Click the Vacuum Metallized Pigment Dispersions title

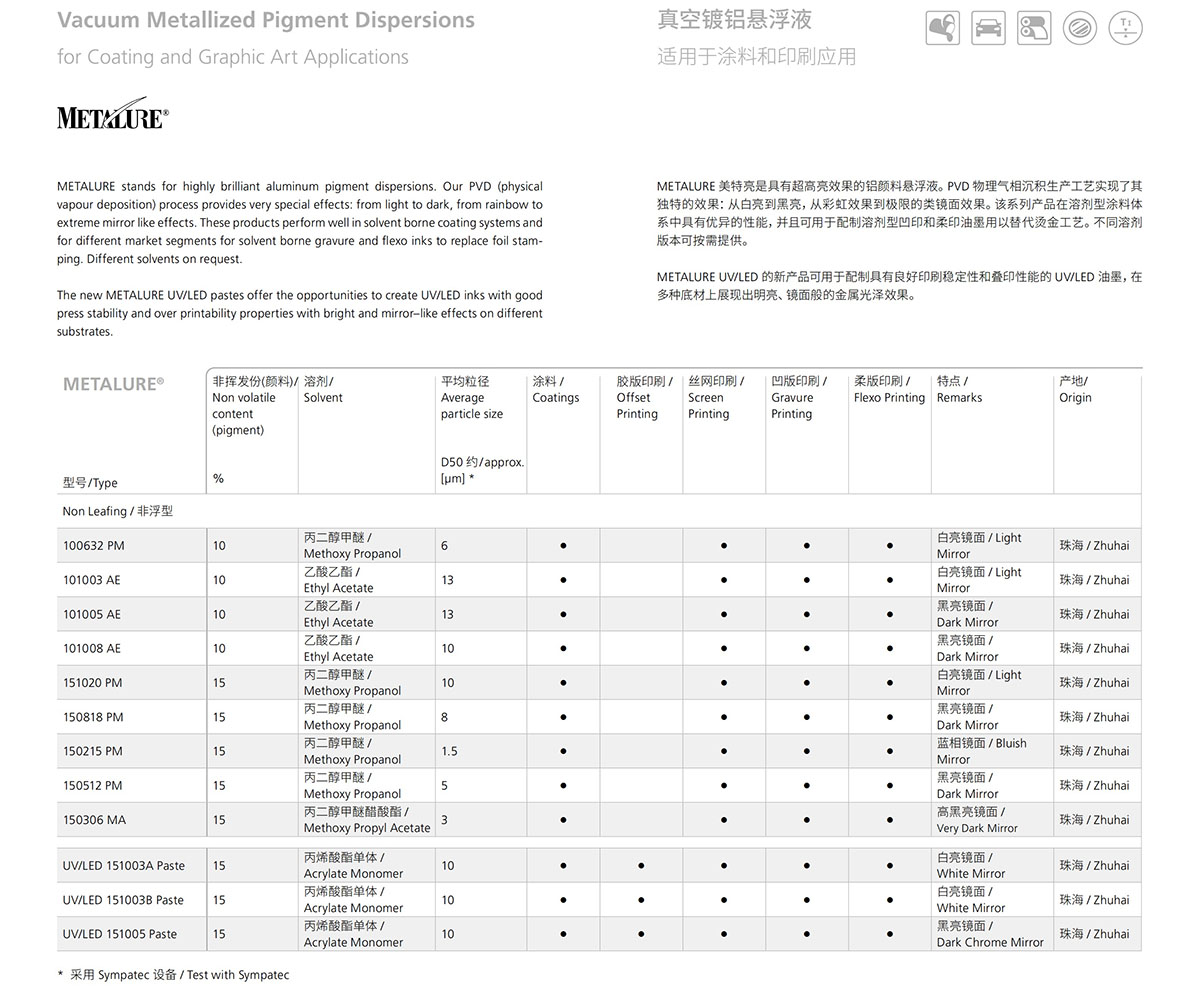click(266, 20)
